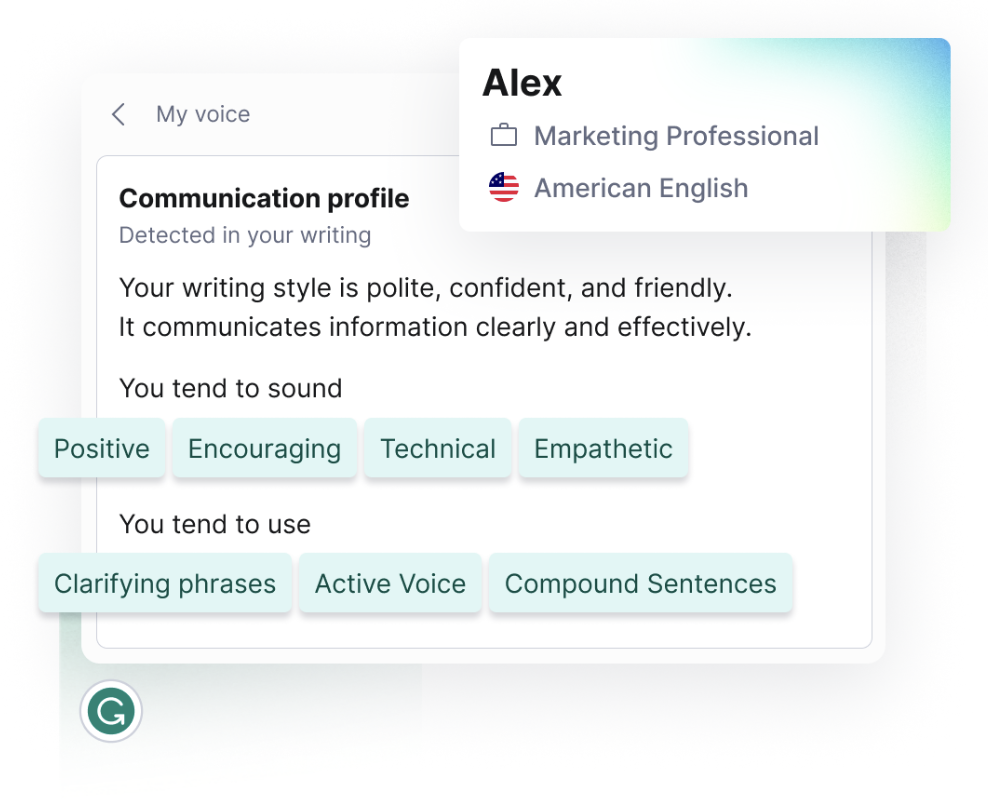Select the Positive tone tag
The height and width of the screenshot is (806, 988).
click(101, 449)
